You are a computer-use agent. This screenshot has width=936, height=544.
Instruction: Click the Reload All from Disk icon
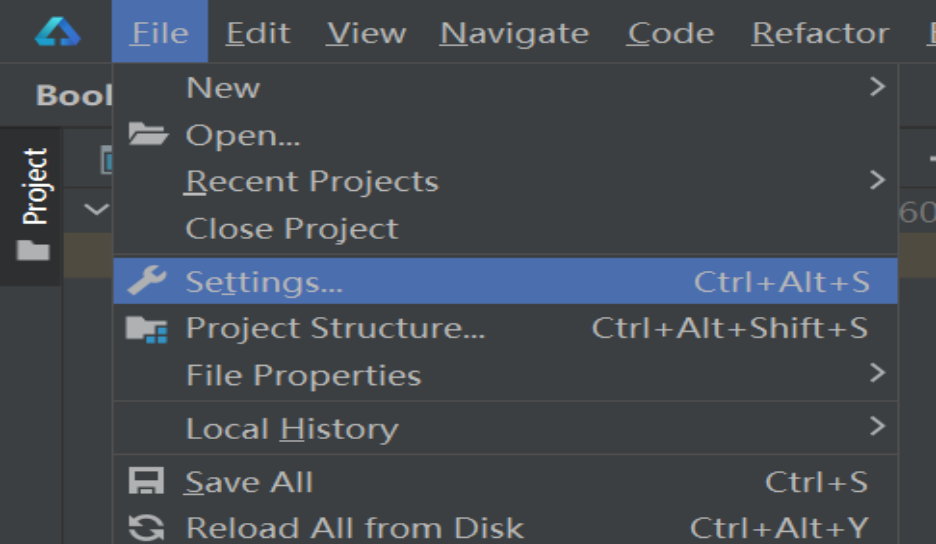click(x=147, y=528)
